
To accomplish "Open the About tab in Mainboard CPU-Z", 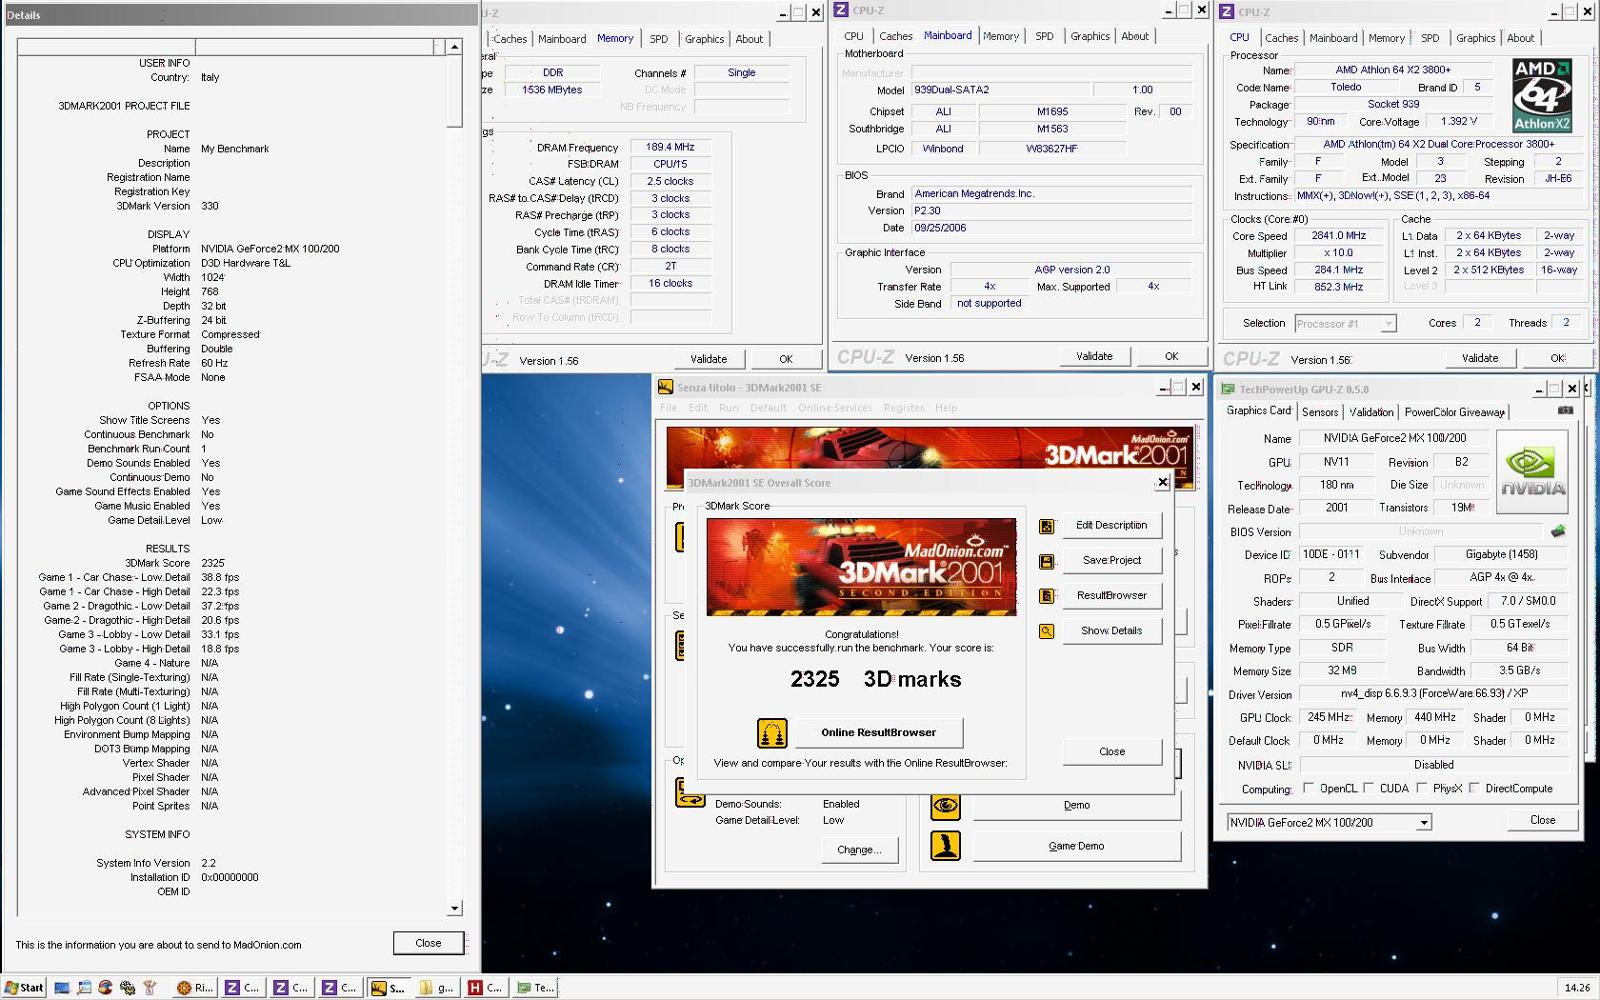I will (1135, 36).
